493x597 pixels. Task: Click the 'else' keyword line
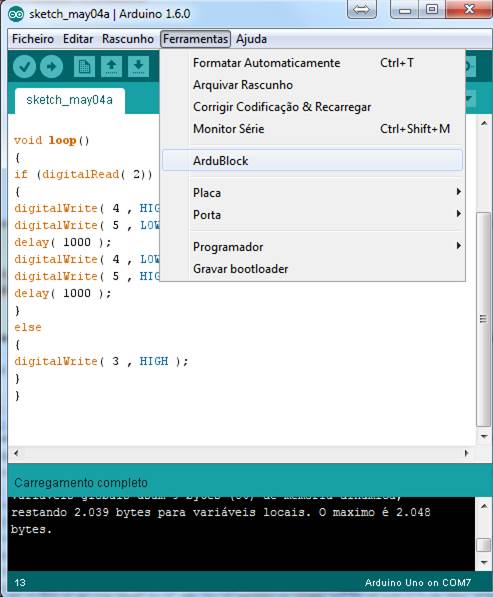coord(28,327)
